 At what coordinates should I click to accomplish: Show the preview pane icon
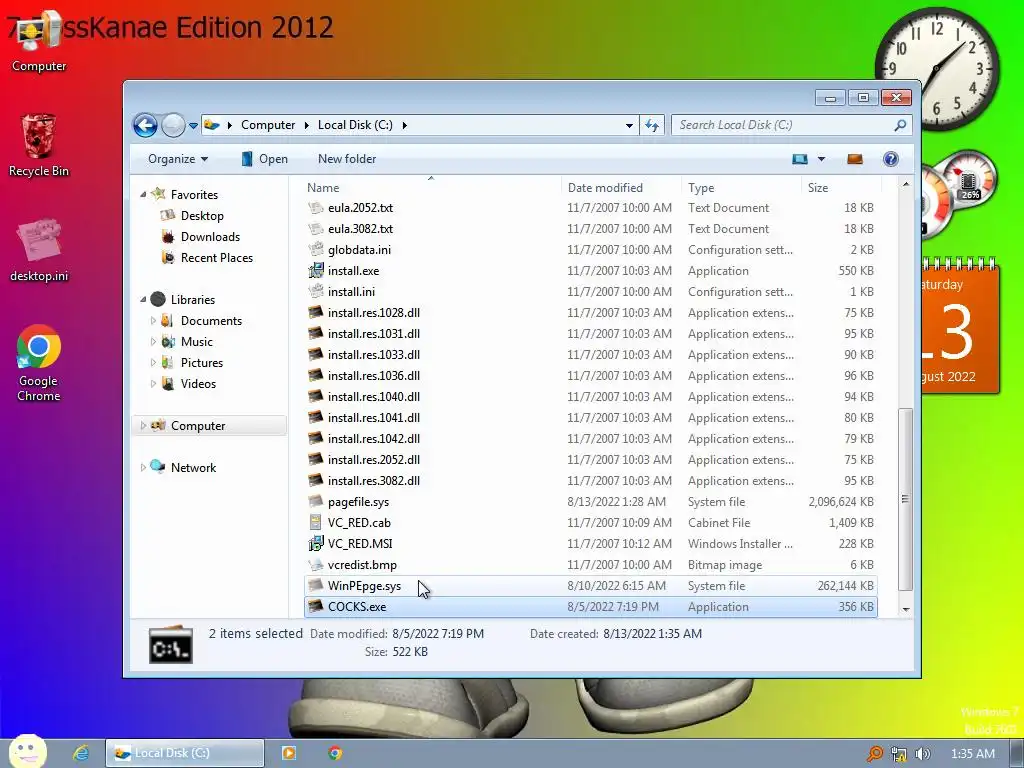coord(855,159)
